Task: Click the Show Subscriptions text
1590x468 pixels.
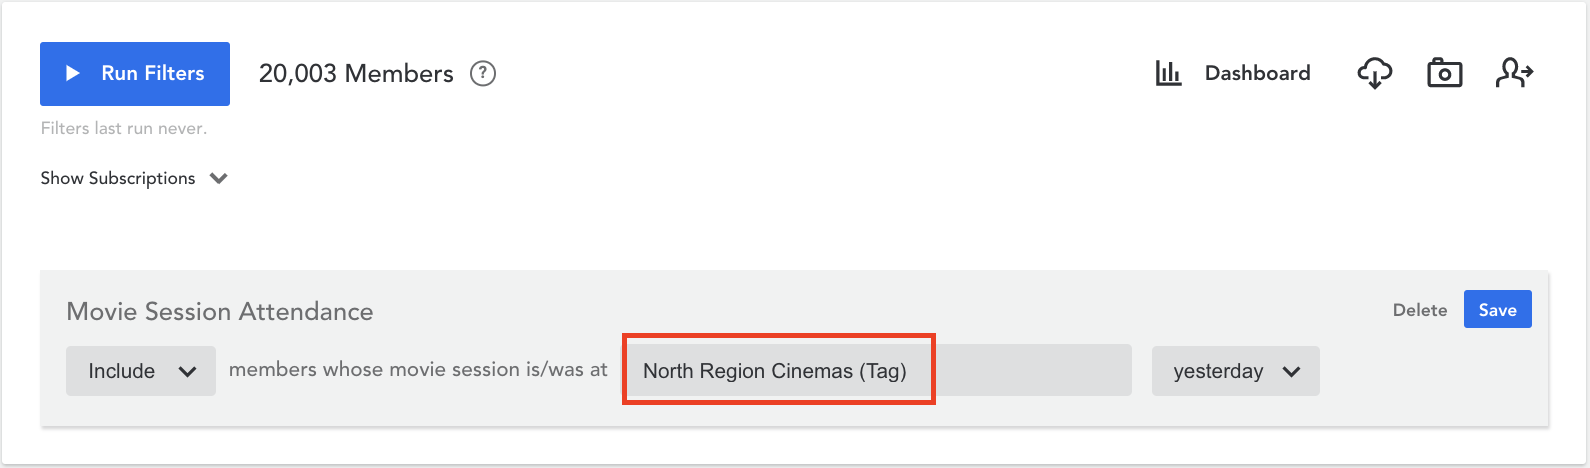Action: (x=118, y=178)
